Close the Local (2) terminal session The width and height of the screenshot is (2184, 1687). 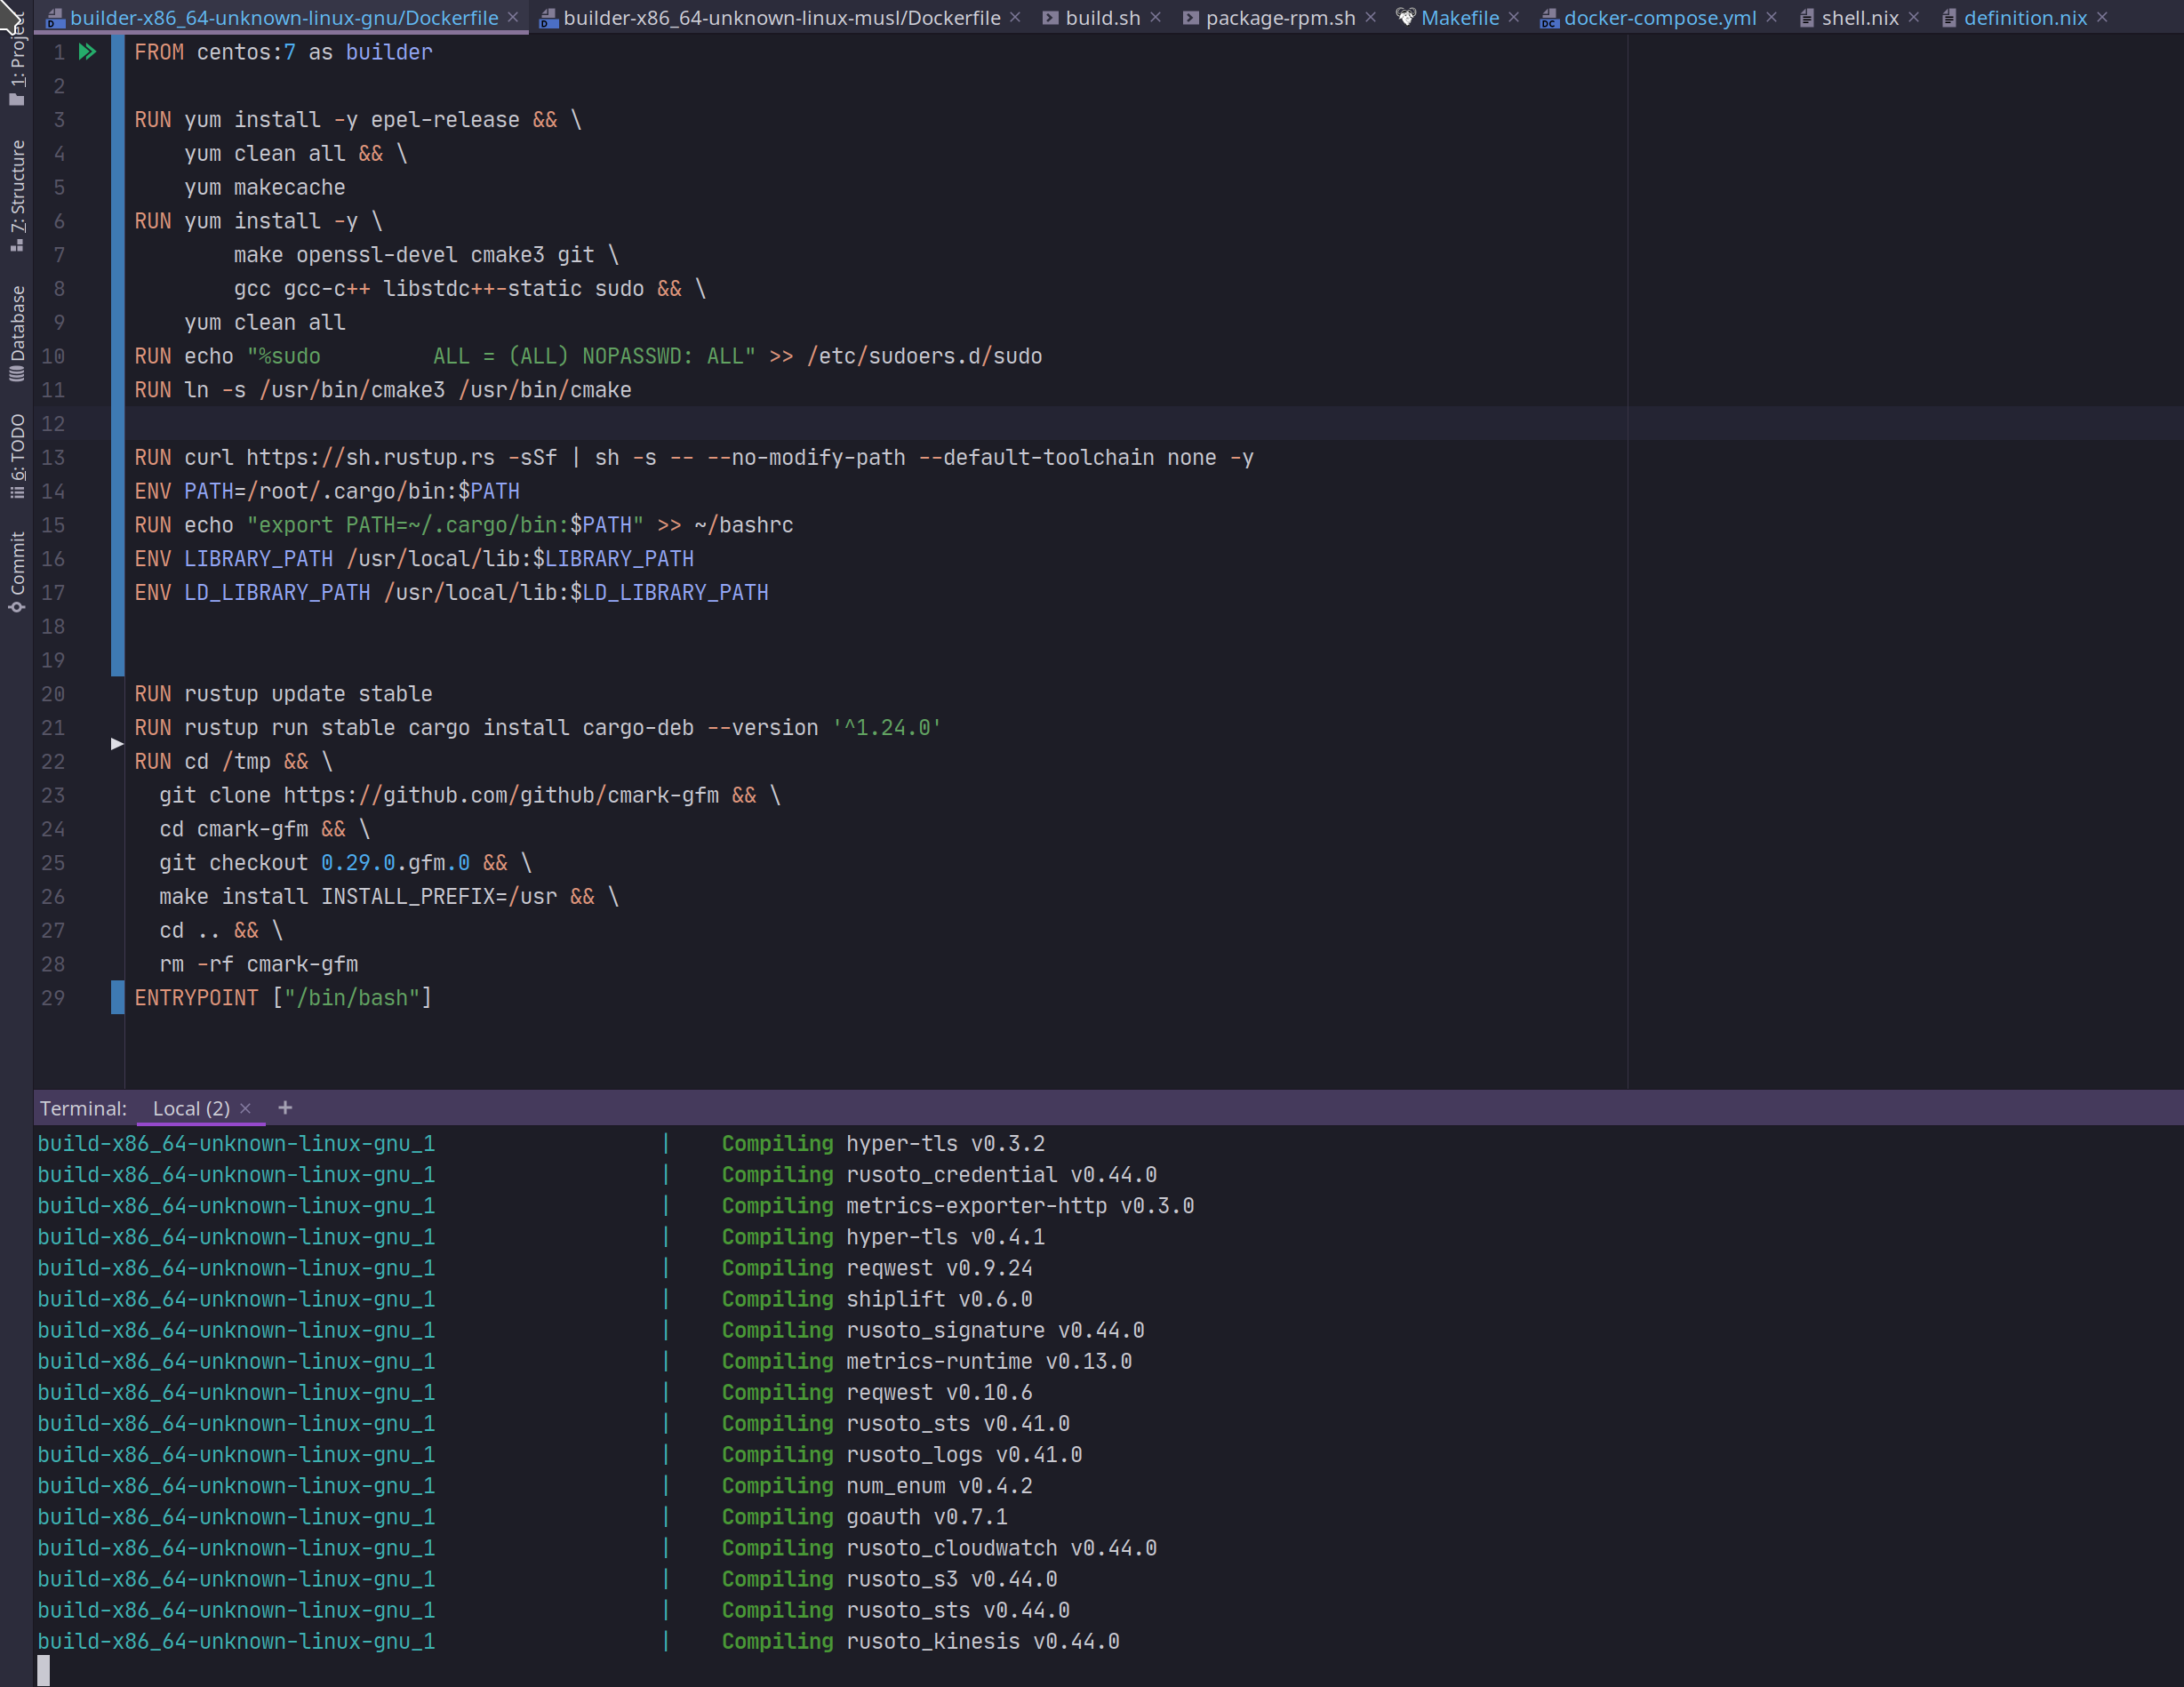point(245,1108)
